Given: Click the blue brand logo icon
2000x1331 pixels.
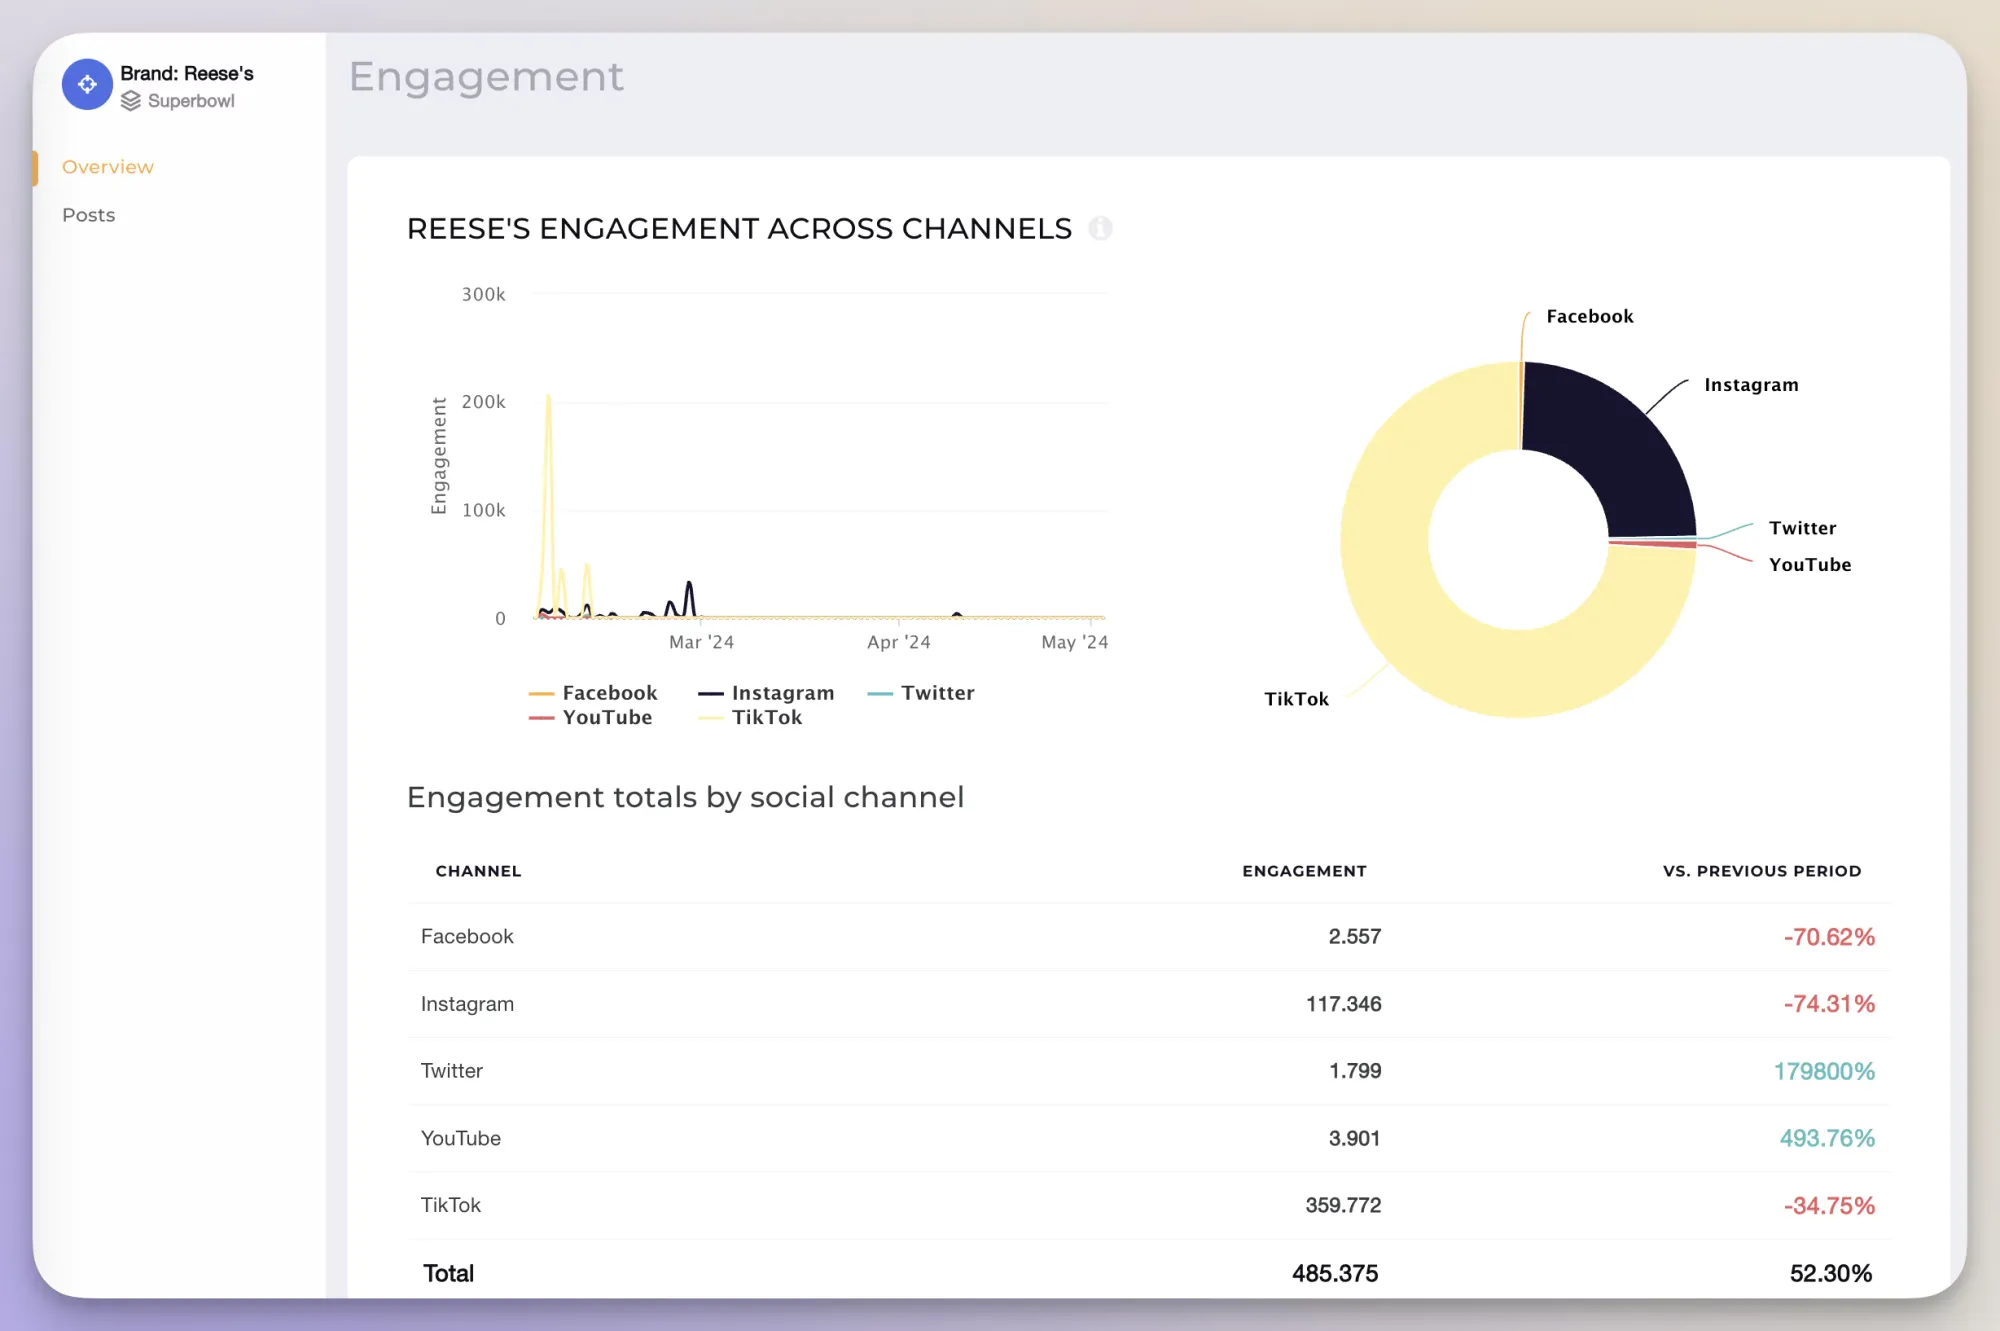Looking at the screenshot, I should pyautogui.click(x=87, y=84).
